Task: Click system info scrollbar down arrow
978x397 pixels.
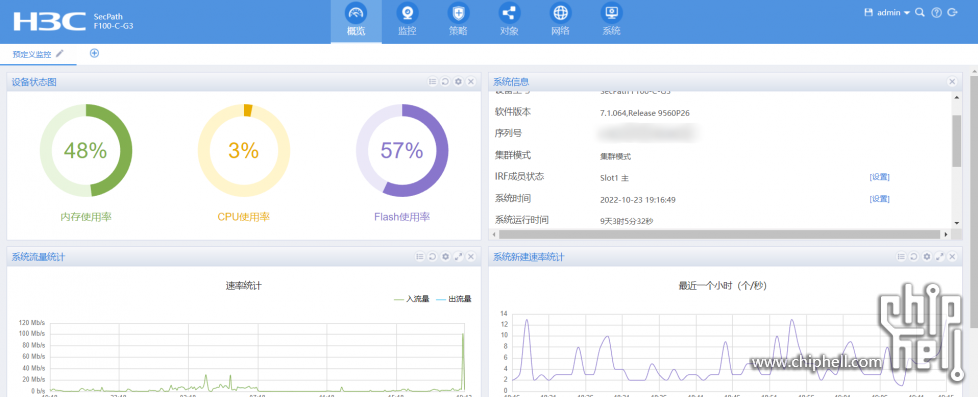Action: [x=957, y=223]
